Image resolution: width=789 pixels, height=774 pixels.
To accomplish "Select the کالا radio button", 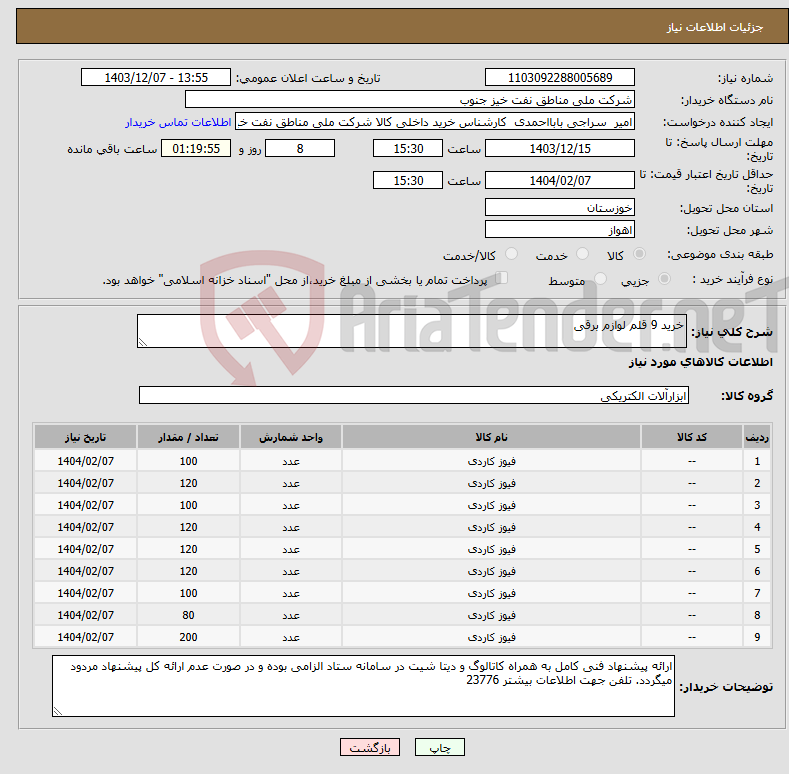I will tap(639, 254).
